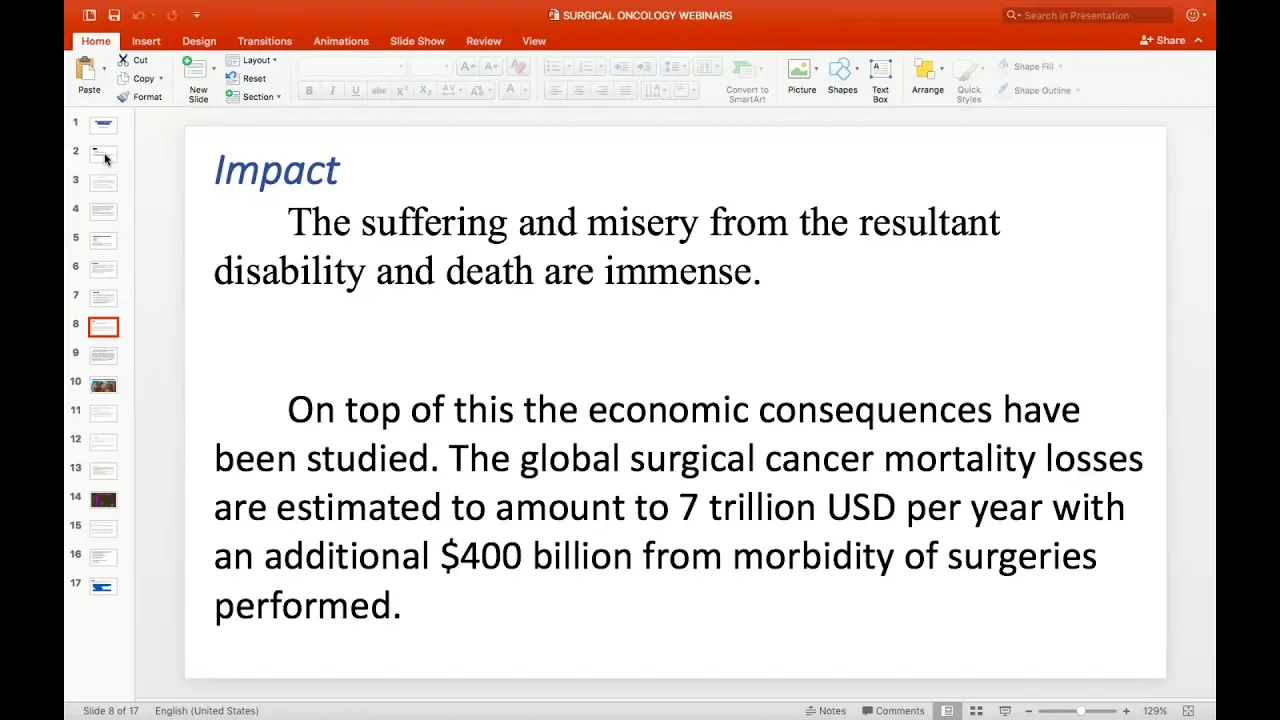Click the Reset slide button

(x=246, y=78)
